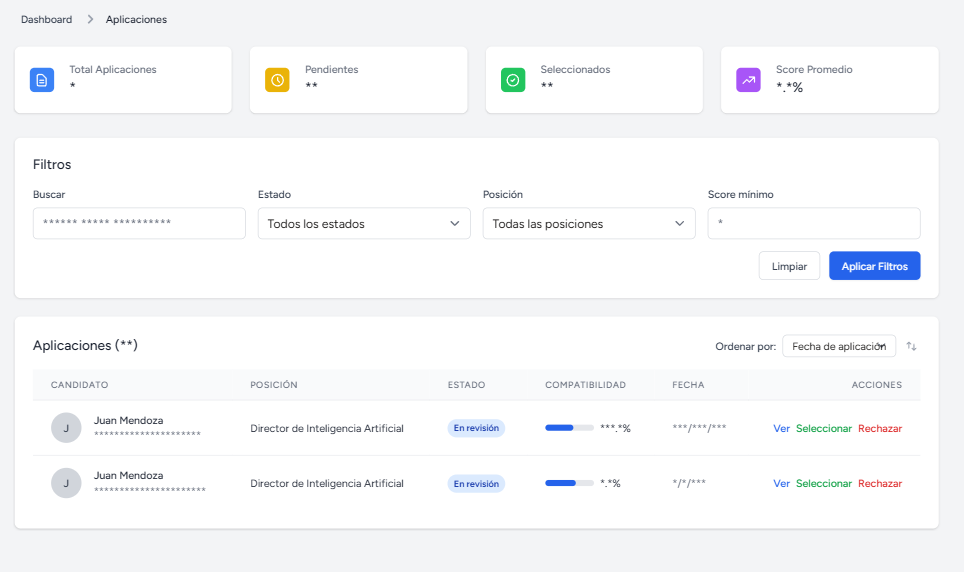The image size is (964, 572).
Task: Open the Ordenar por dropdown
Action: [838, 346]
